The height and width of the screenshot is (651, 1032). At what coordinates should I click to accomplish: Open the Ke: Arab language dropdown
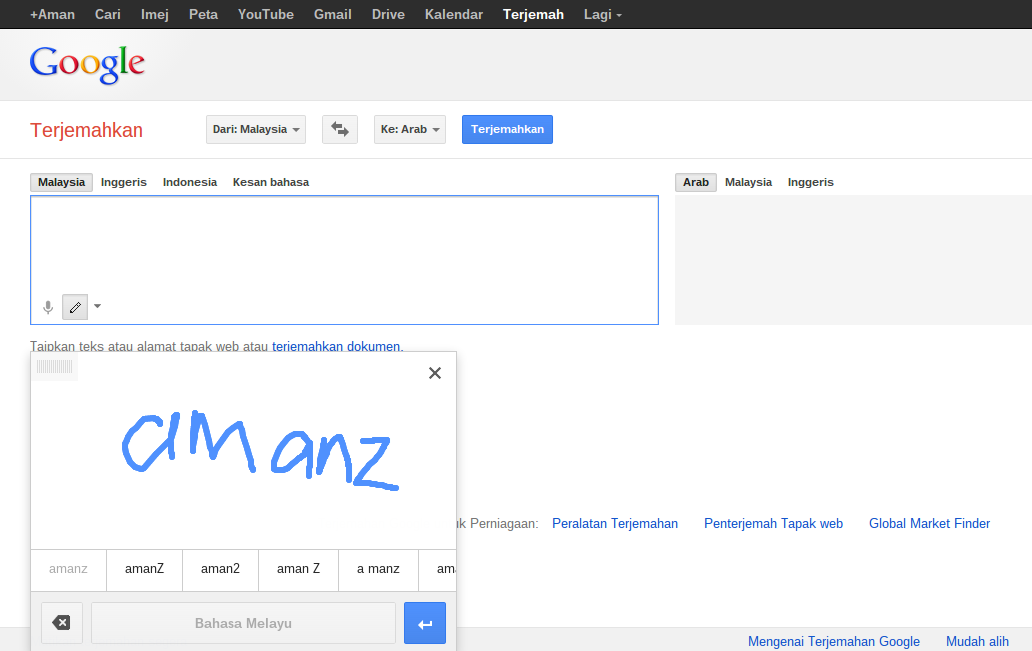(x=410, y=129)
